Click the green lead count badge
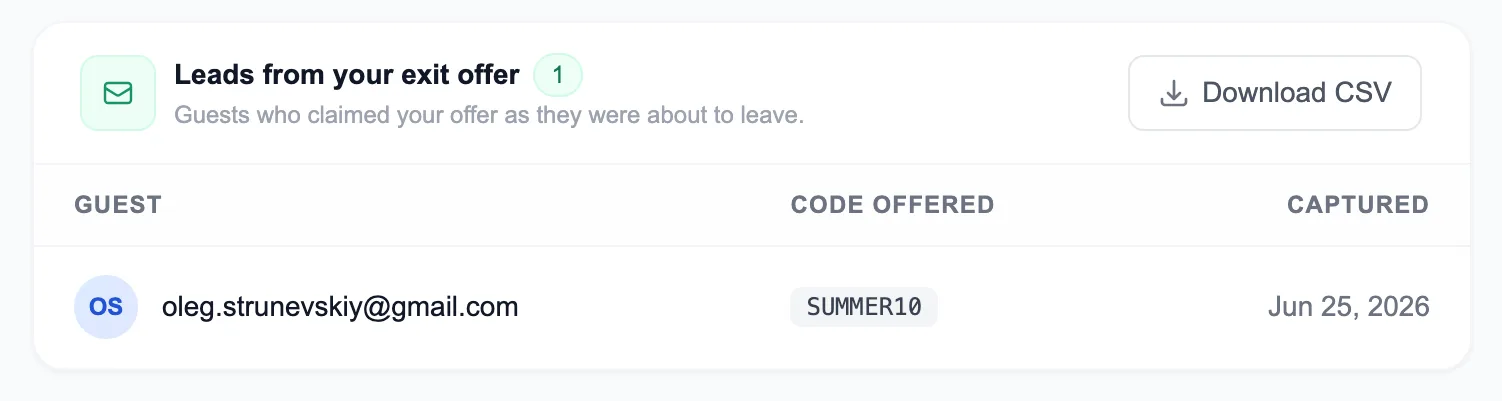 pos(558,75)
